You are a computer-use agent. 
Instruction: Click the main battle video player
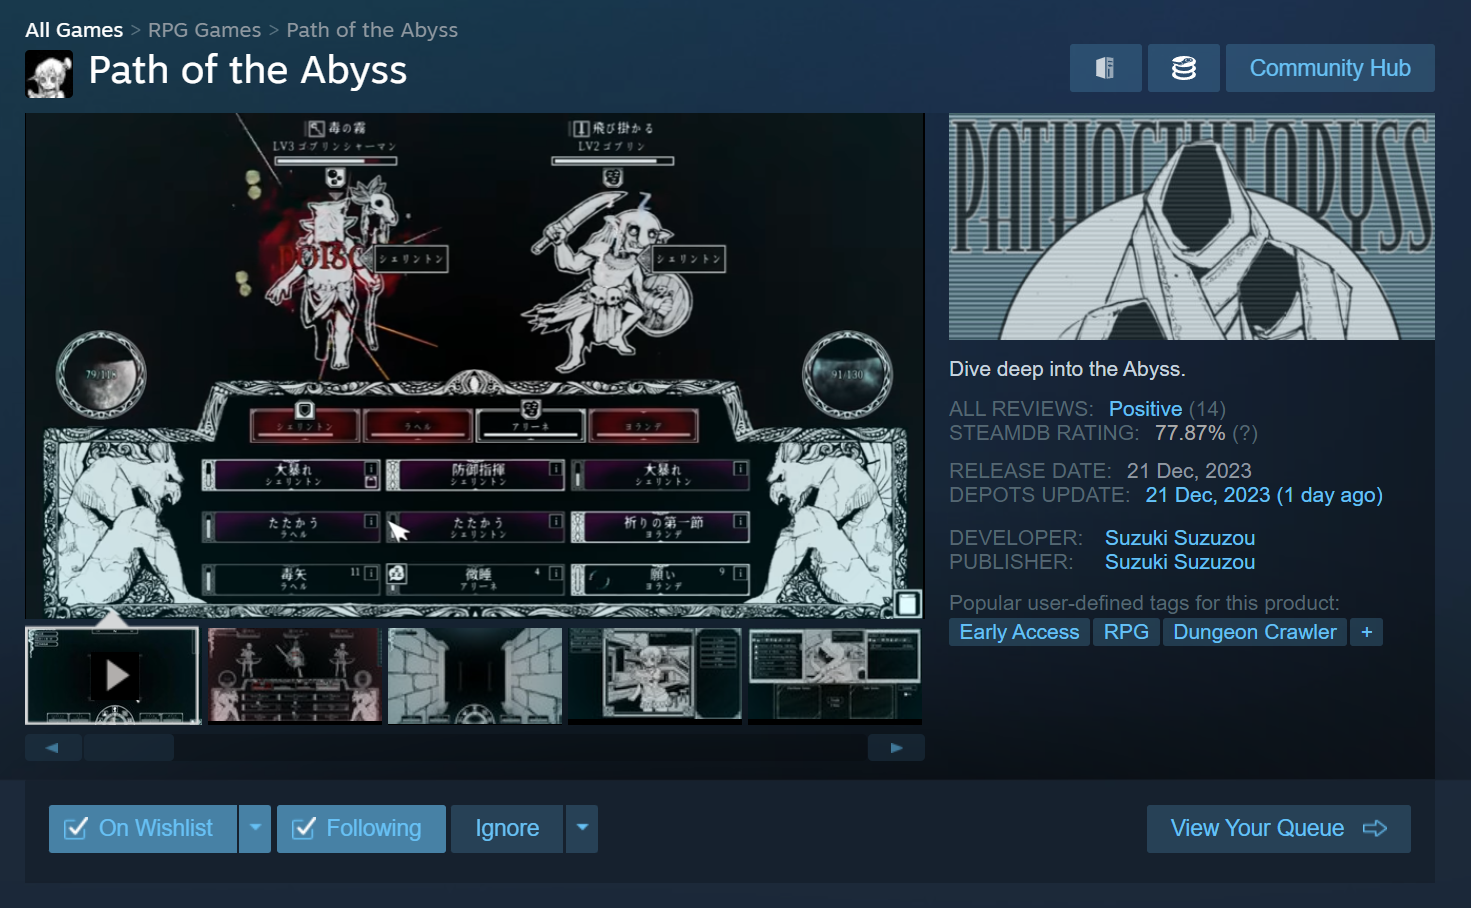pos(475,366)
